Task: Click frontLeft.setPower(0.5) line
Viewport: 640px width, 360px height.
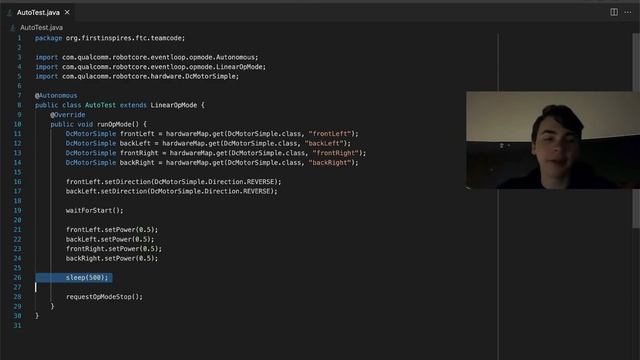Action: 112,229
